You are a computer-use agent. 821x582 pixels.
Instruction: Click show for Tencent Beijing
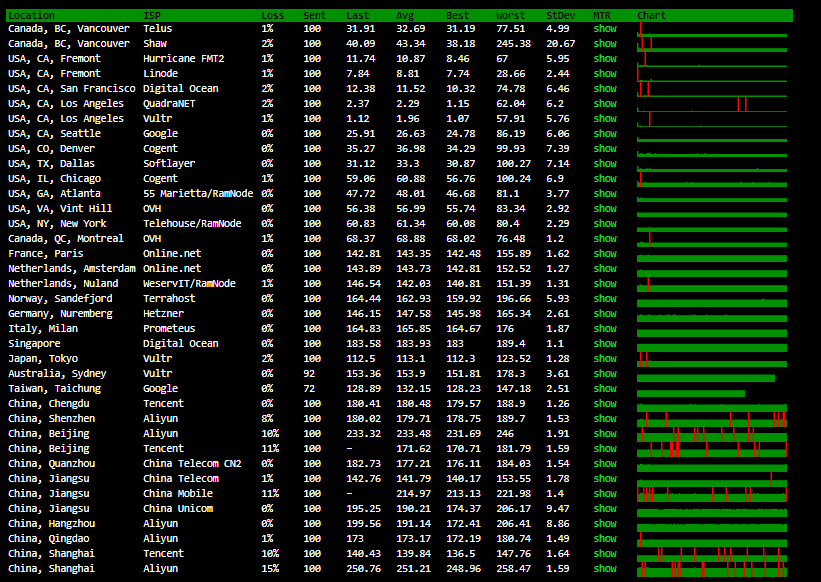tap(605, 449)
